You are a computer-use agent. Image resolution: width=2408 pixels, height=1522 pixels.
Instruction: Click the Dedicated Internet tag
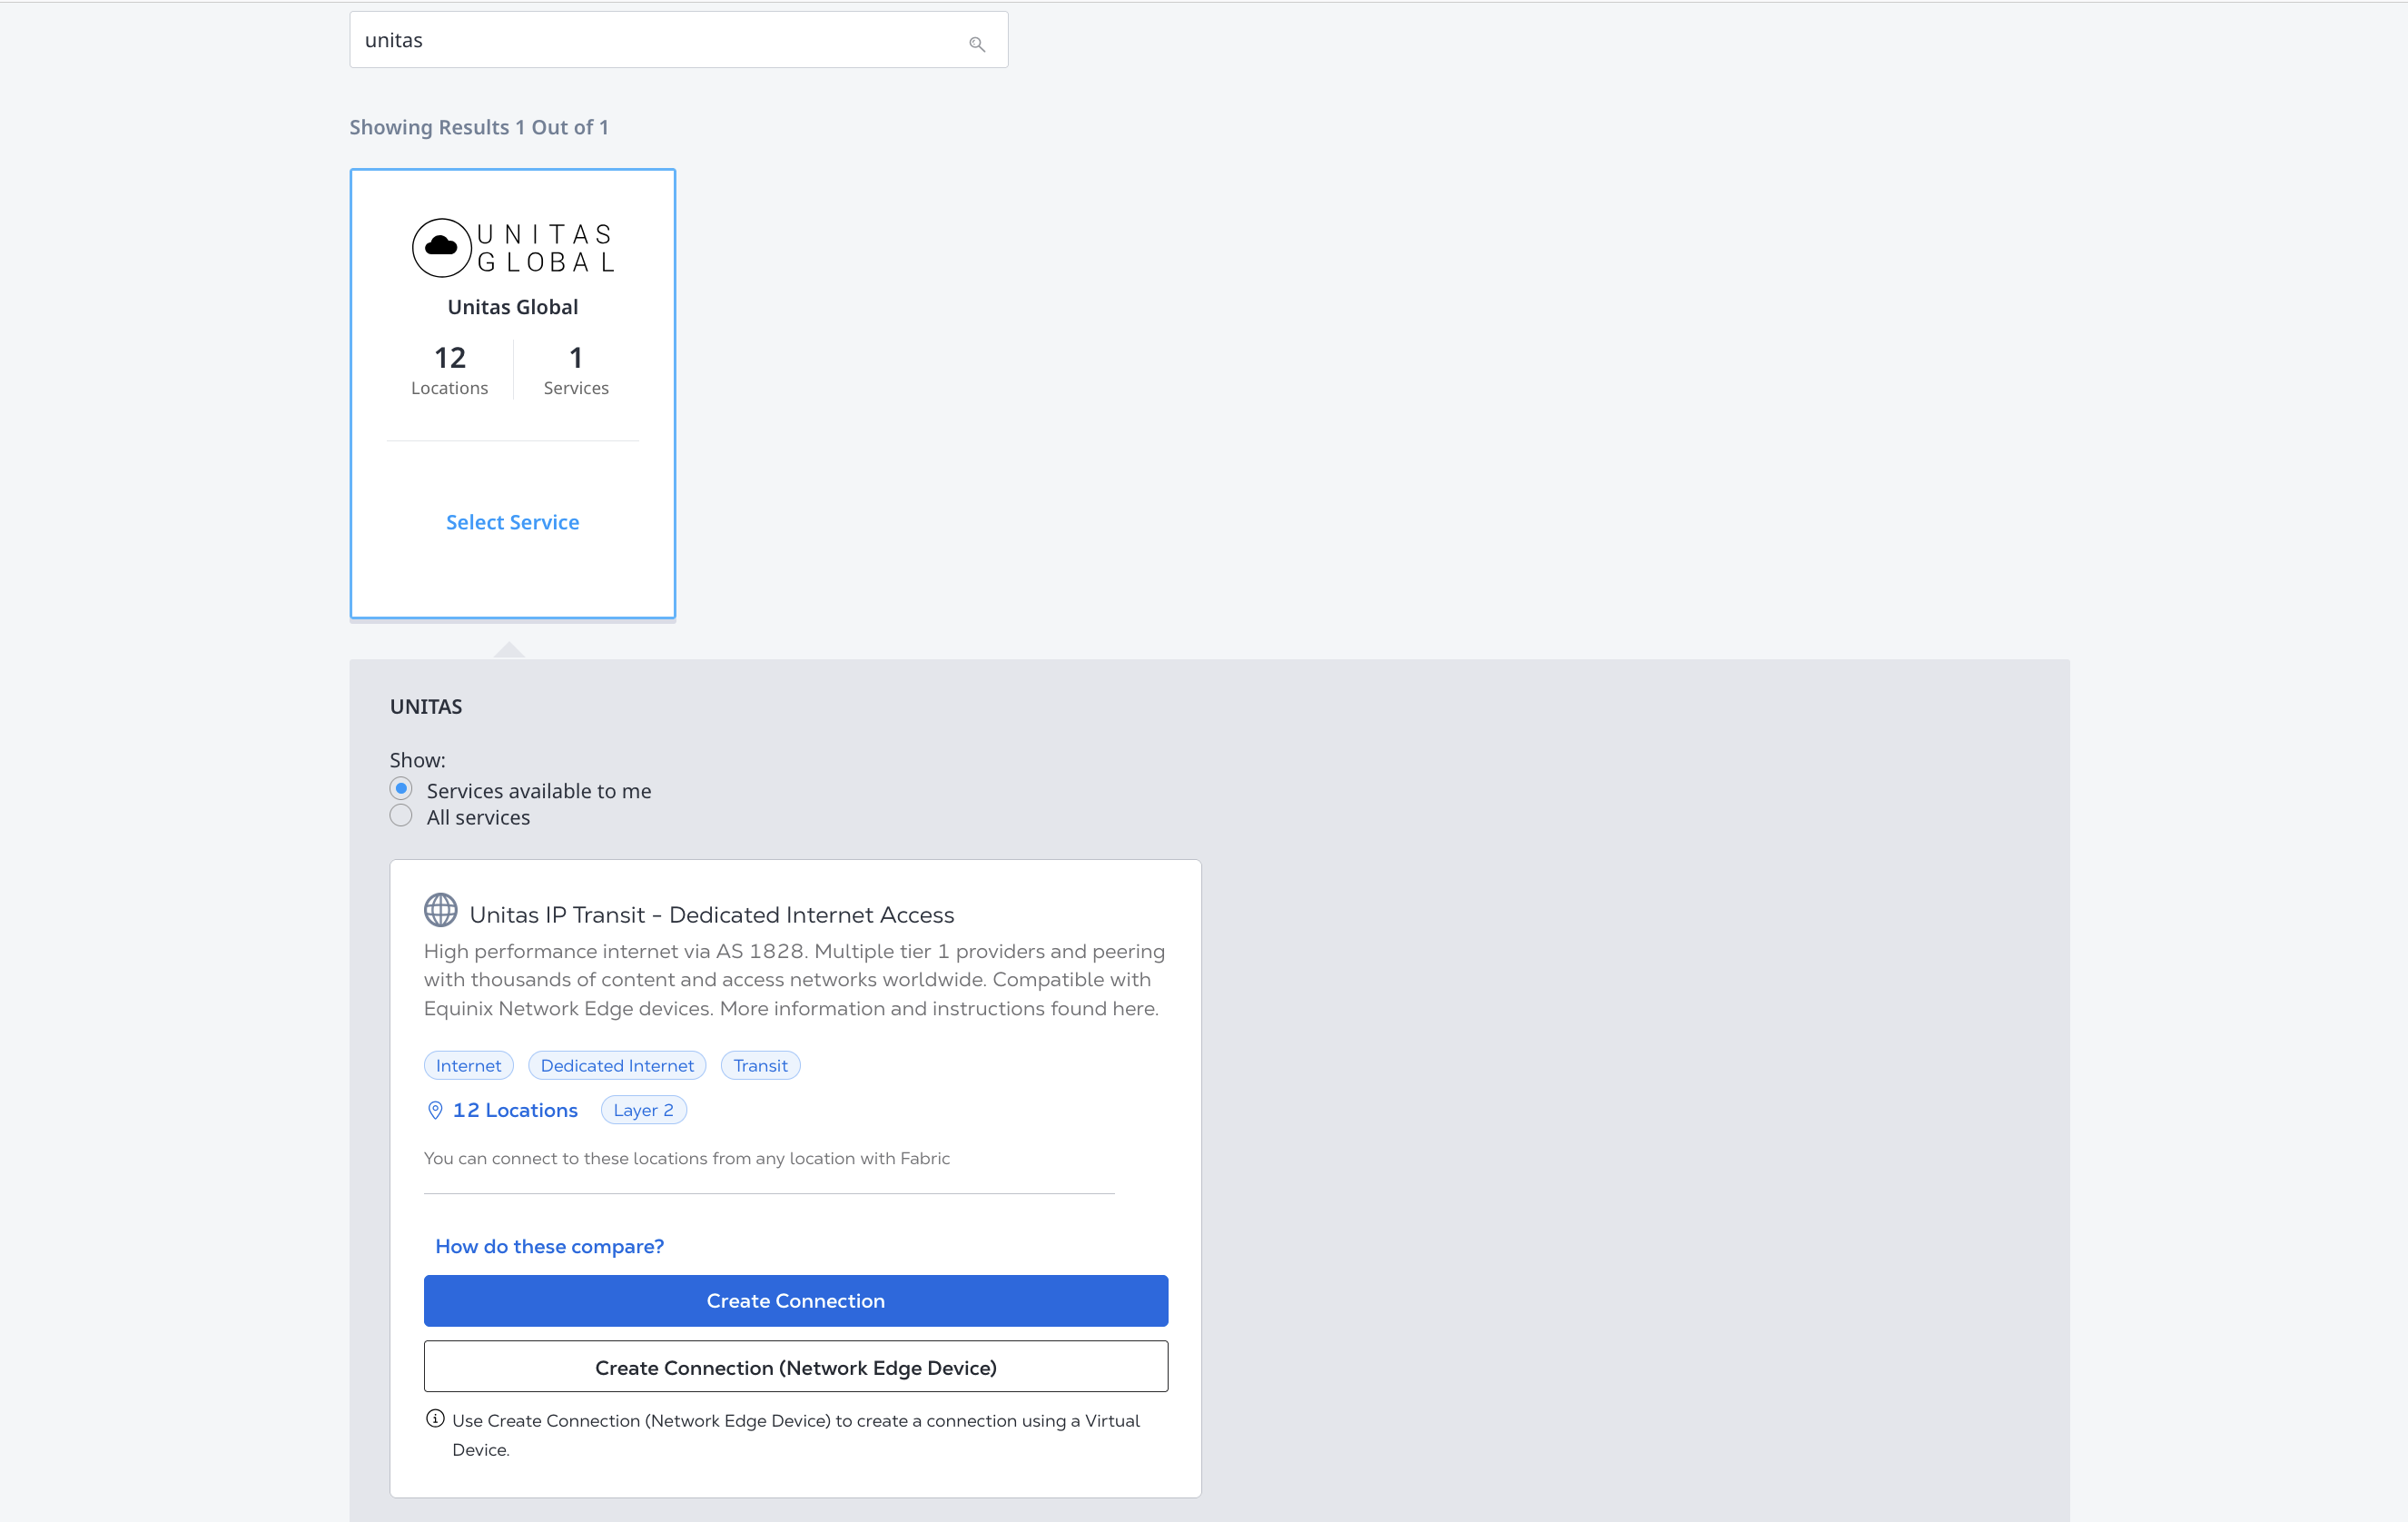point(617,1066)
